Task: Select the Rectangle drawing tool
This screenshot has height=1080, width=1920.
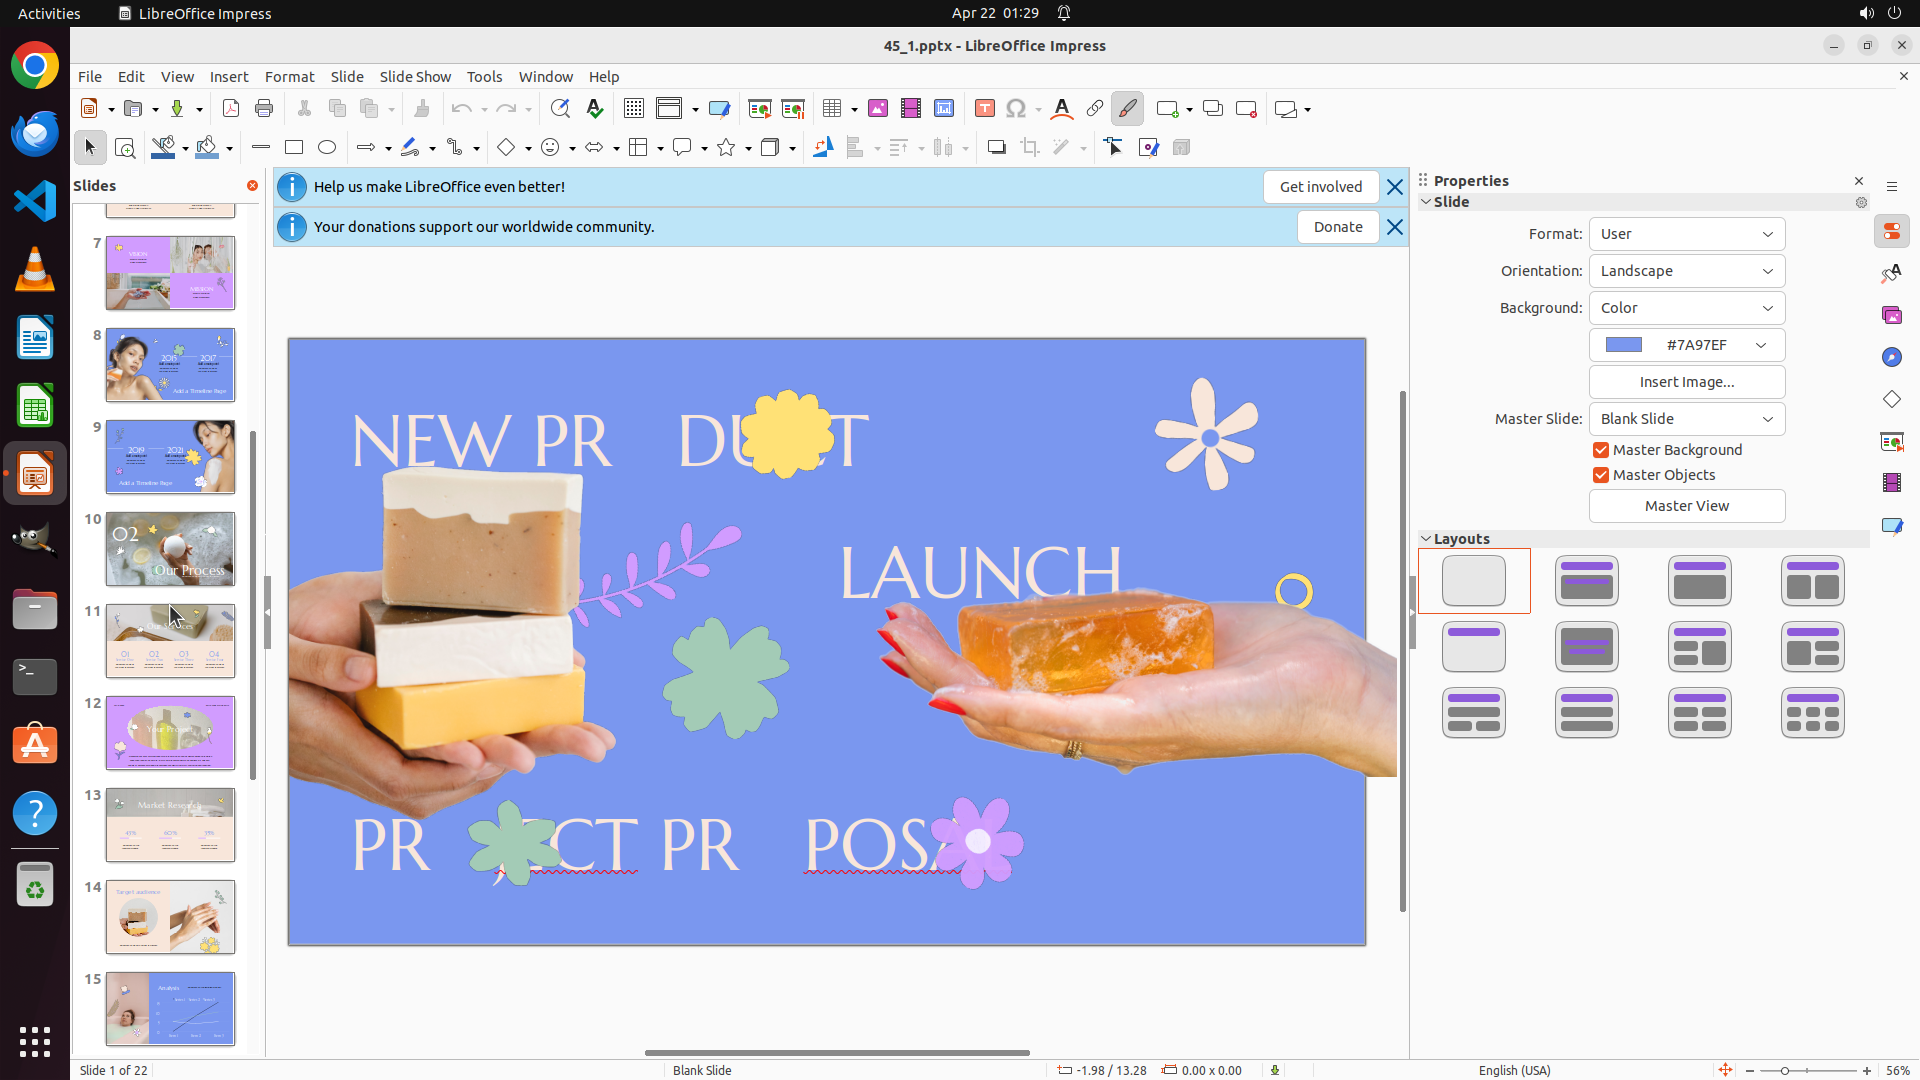Action: point(294,148)
